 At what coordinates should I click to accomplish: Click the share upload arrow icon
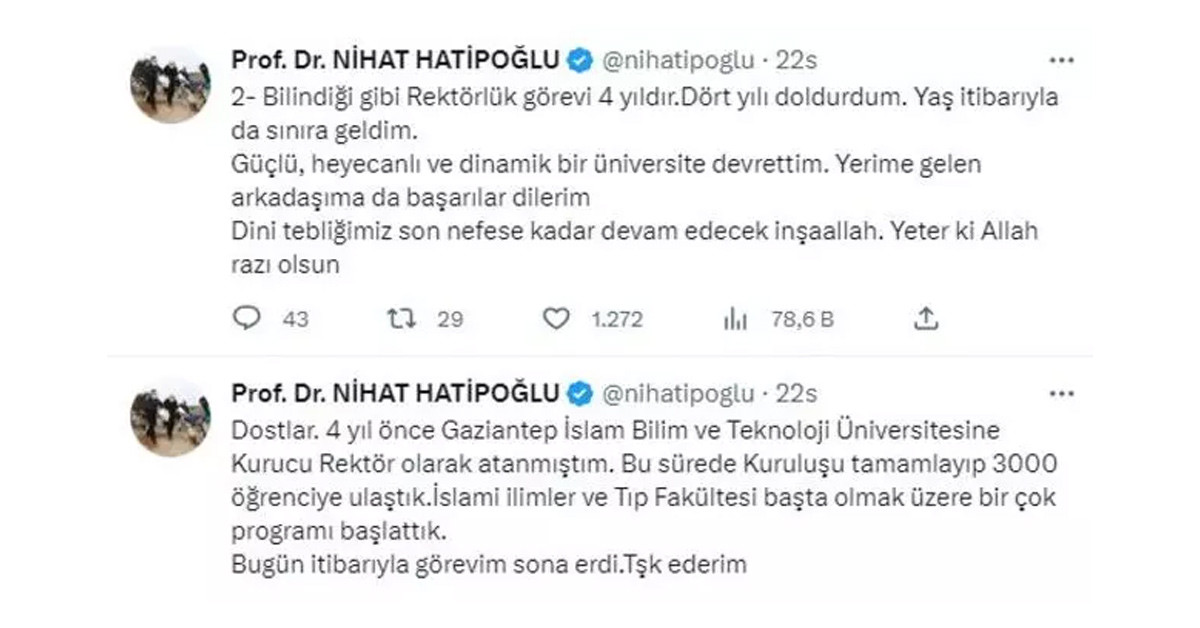coord(927,318)
